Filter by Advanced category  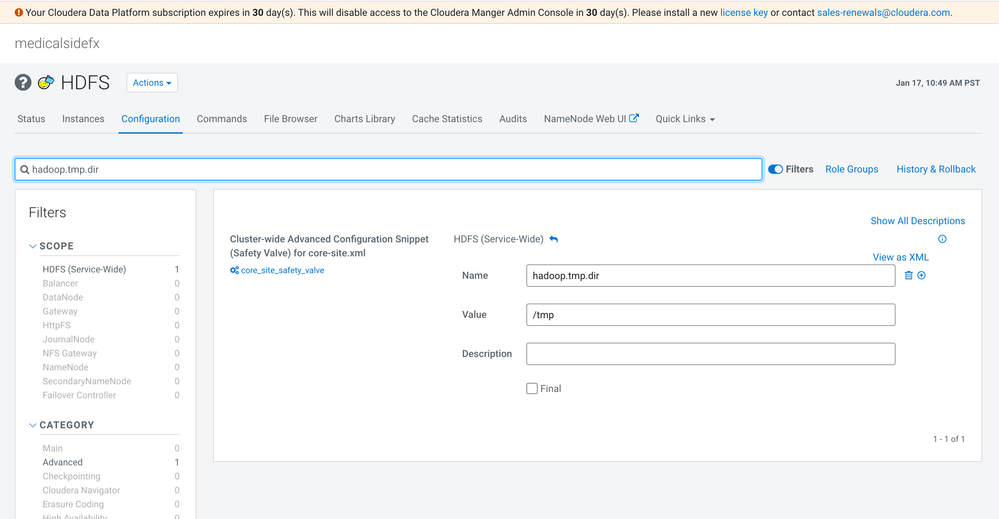point(62,462)
